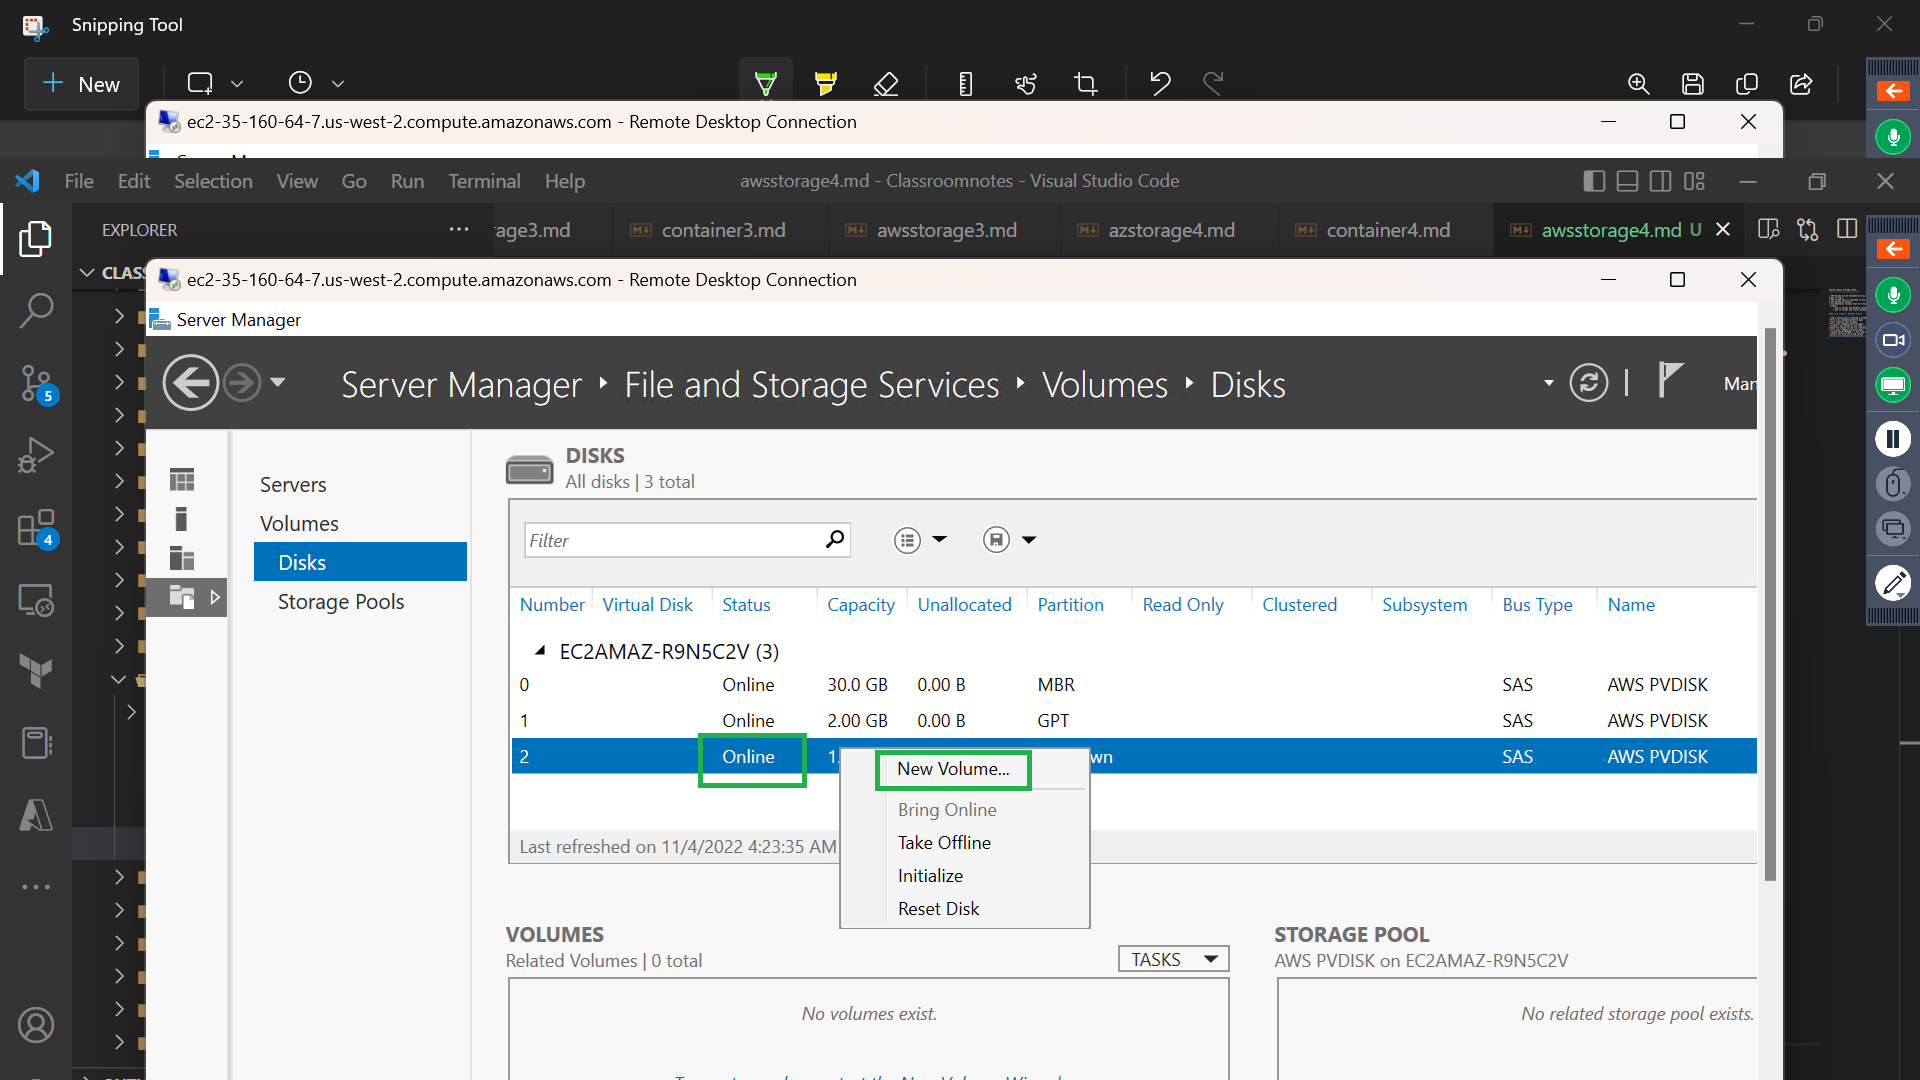Select the highlighter tool in Snipping Tool
This screenshot has height=1080, width=1920.
click(x=826, y=83)
